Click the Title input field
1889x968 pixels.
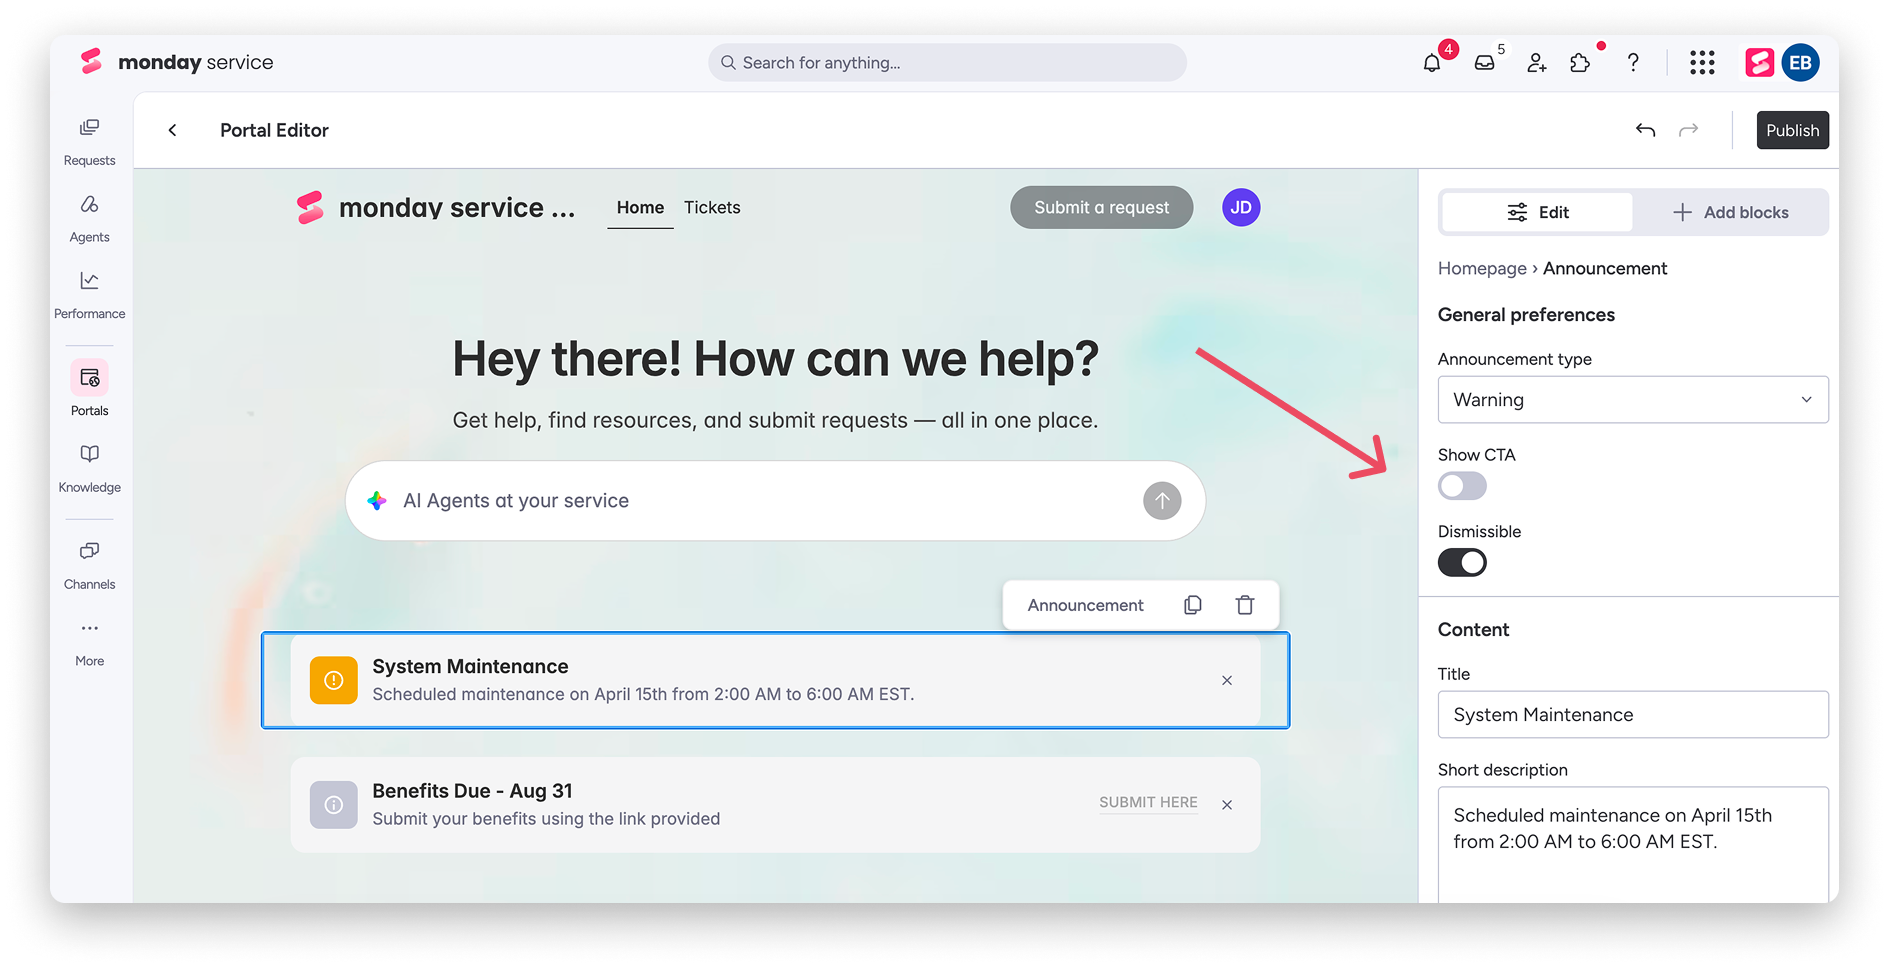click(1633, 715)
